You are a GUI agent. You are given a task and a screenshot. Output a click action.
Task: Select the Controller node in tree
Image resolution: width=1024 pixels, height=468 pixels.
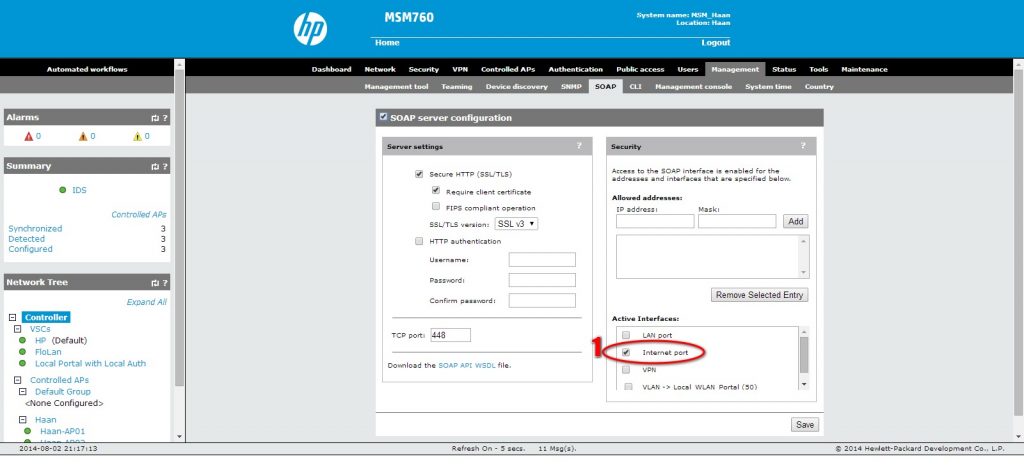pos(46,317)
